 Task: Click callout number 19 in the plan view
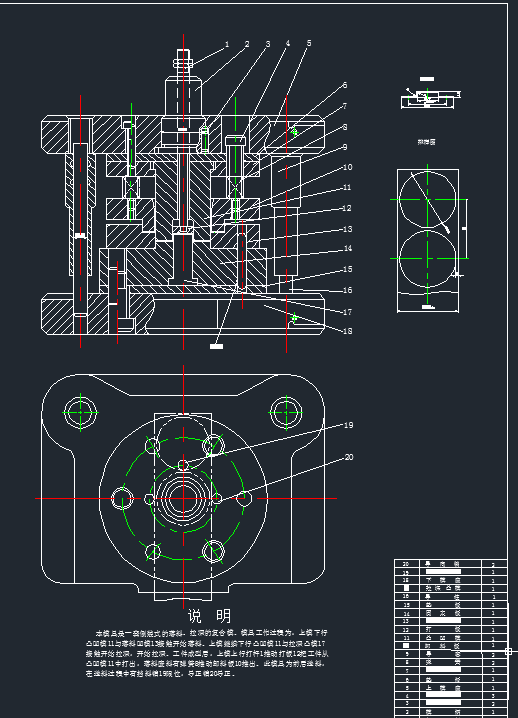pyautogui.click(x=349, y=425)
